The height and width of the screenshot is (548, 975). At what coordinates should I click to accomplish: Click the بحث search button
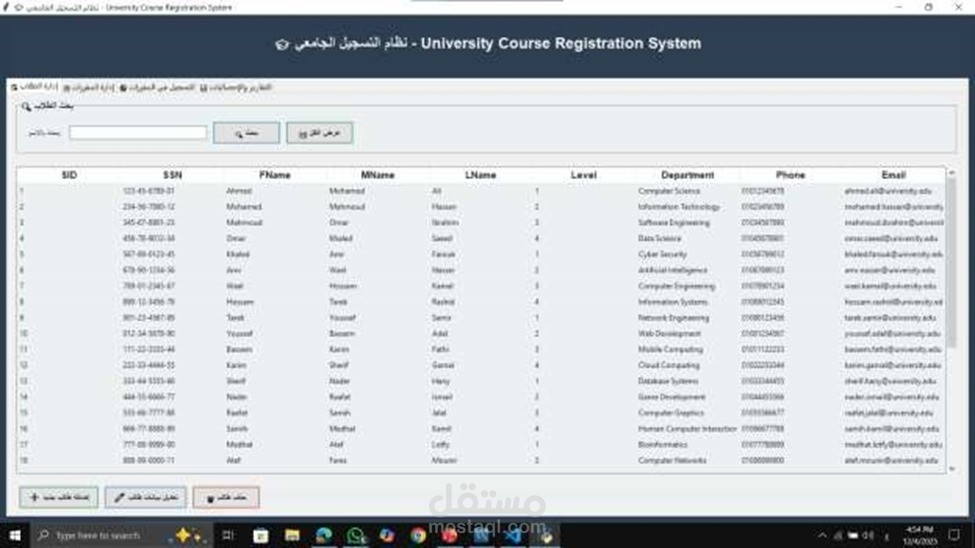coord(246,133)
